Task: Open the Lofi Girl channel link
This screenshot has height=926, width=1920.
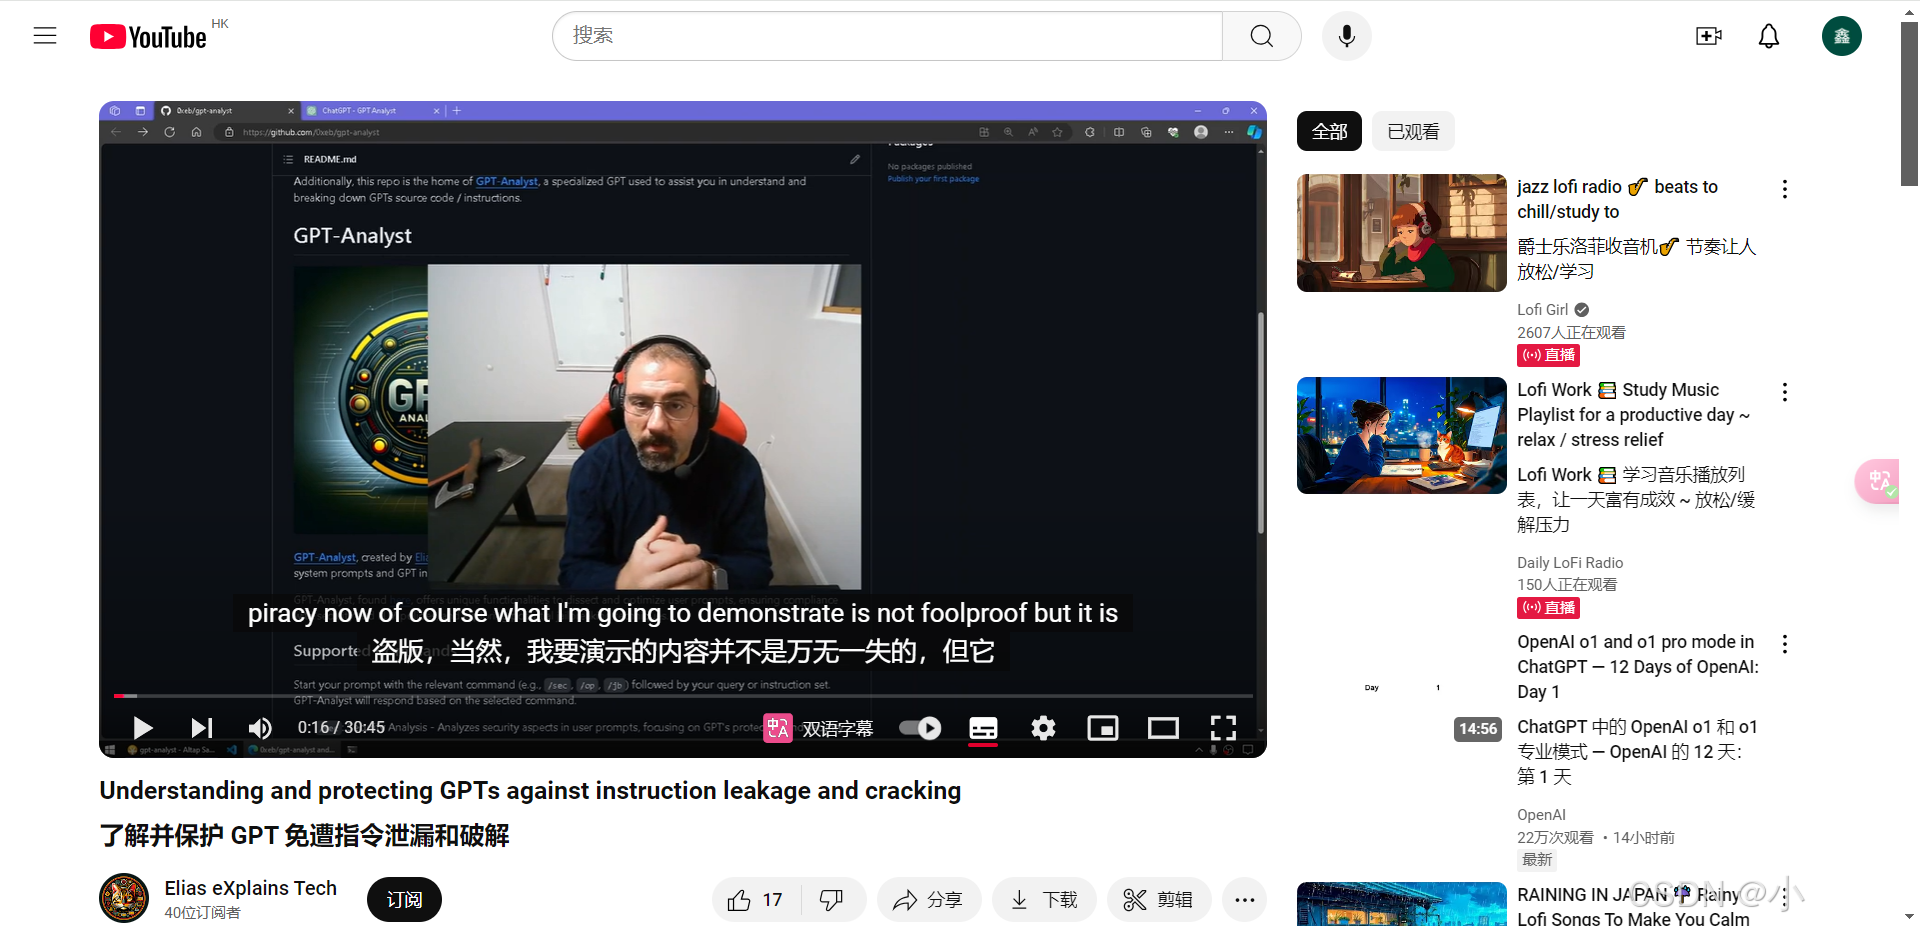Action: (1543, 310)
